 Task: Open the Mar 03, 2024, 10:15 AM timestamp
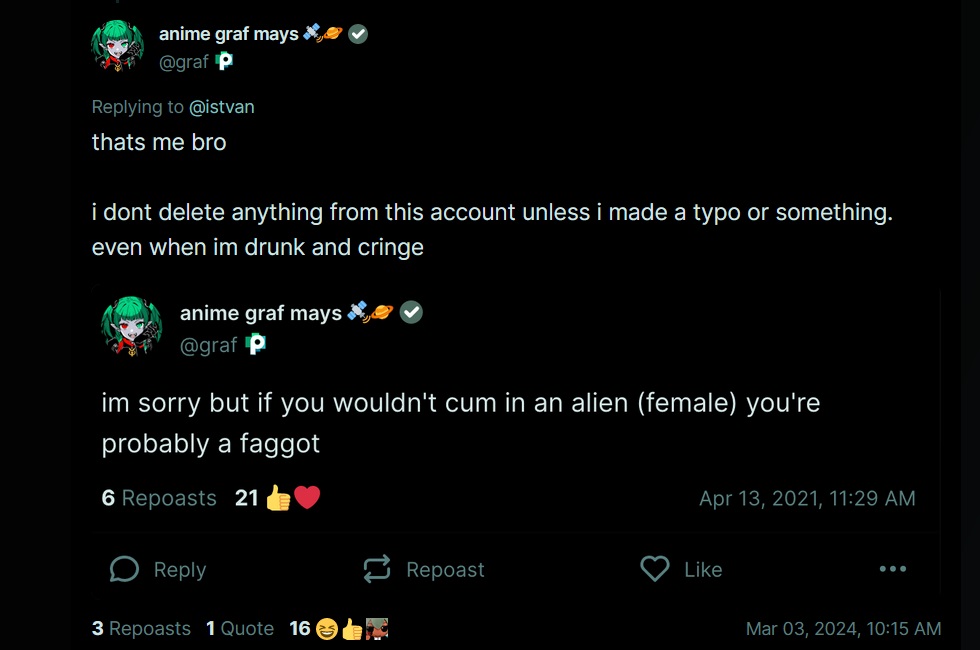click(843, 628)
